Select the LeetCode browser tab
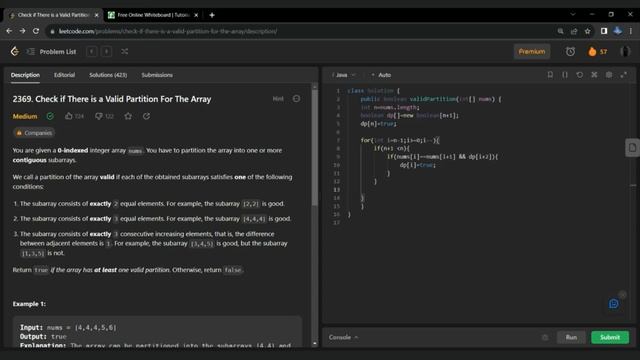640x360 pixels. (x=53, y=15)
